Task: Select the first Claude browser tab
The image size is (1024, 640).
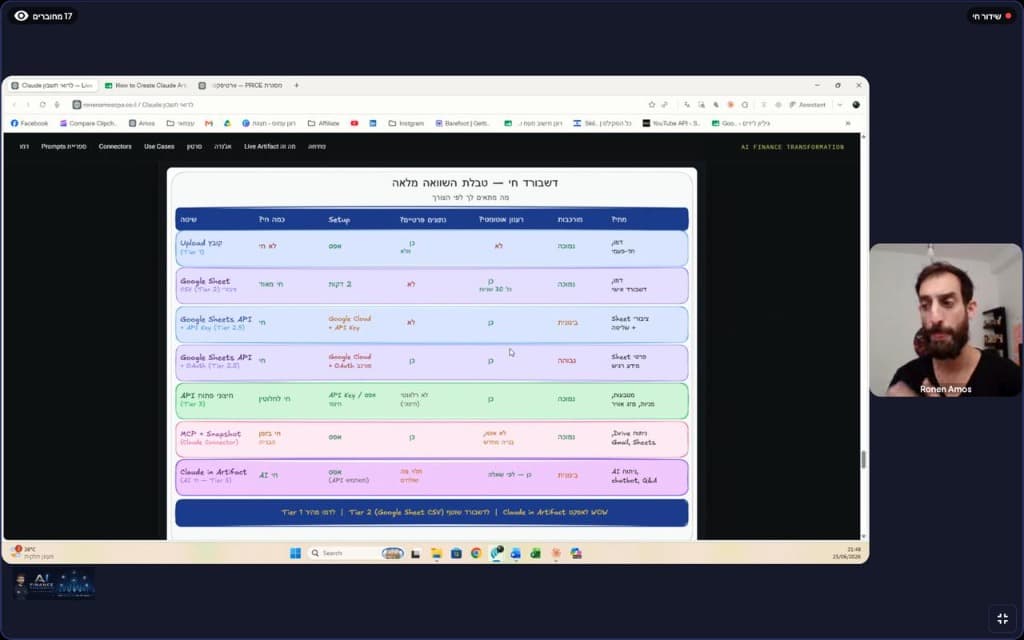Action: click(x=52, y=85)
